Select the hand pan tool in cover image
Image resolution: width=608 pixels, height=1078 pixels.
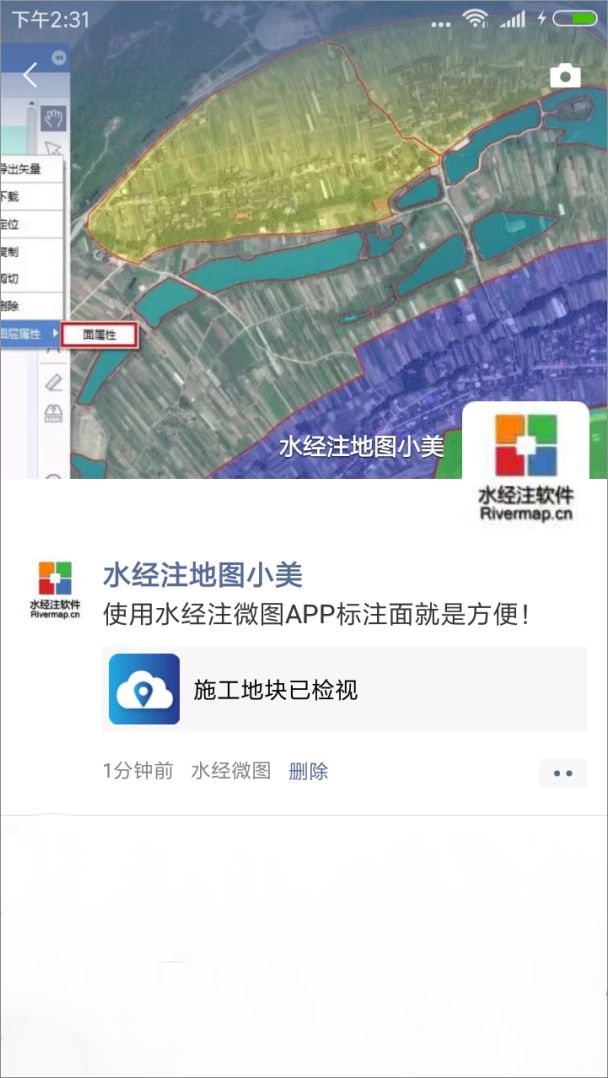coord(53,118)
